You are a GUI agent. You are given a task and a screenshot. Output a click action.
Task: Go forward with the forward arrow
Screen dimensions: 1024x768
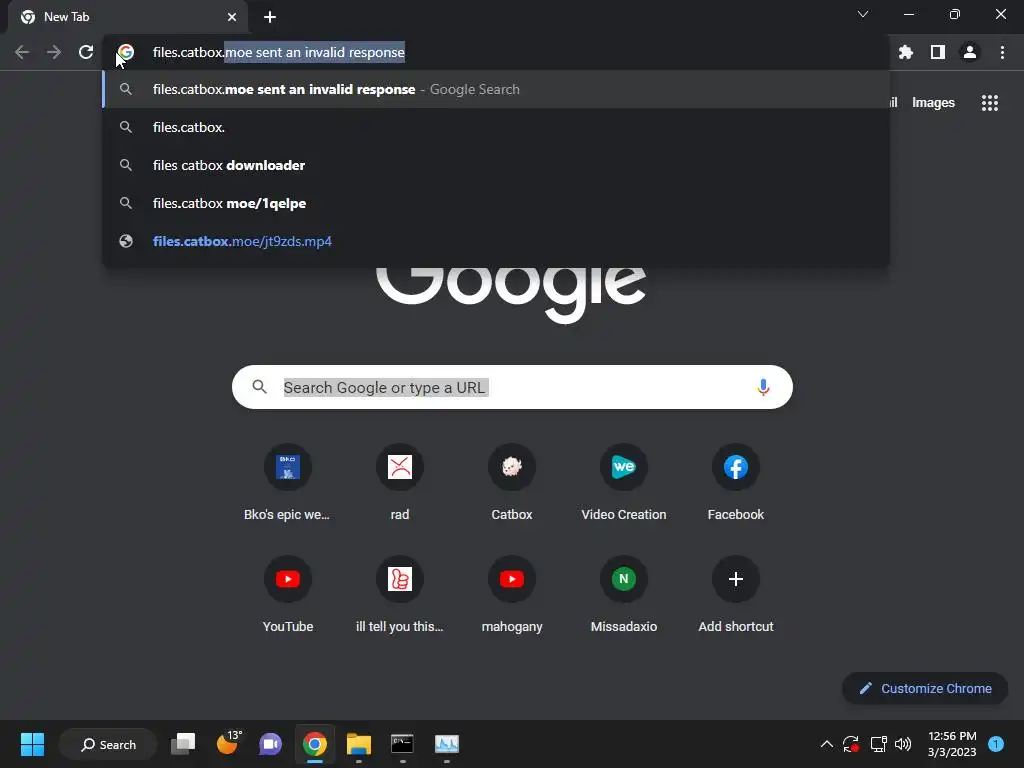click(x=54, y=52)
